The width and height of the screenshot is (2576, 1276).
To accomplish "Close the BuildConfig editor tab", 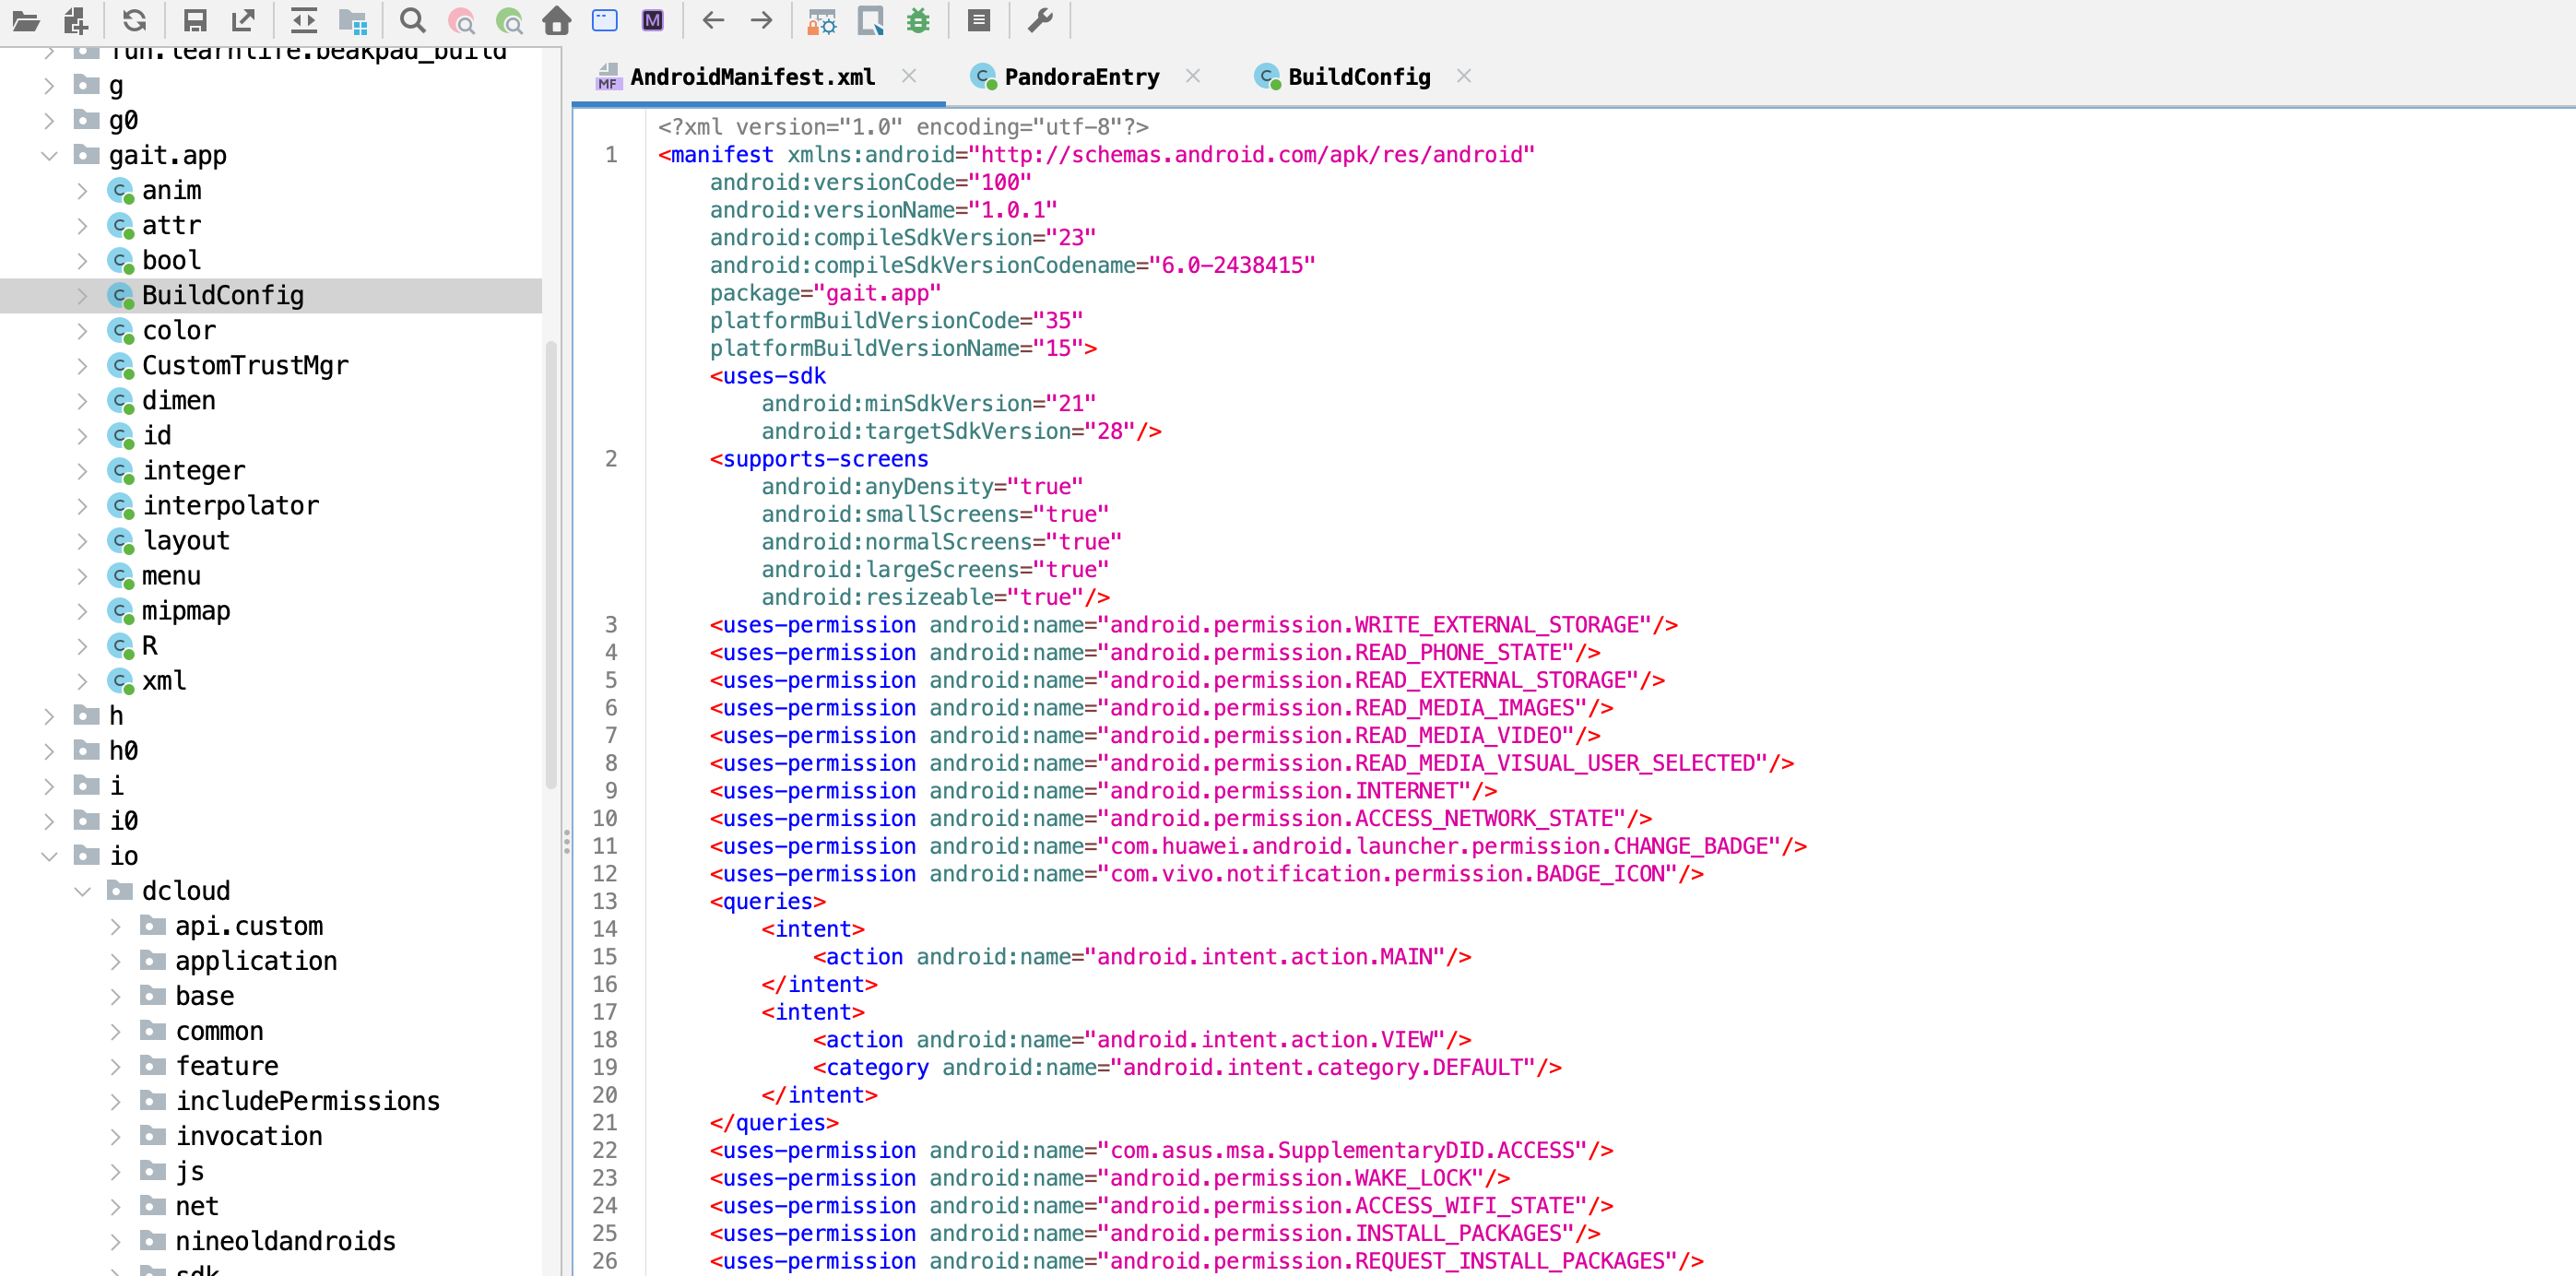I will point(1464,76).
